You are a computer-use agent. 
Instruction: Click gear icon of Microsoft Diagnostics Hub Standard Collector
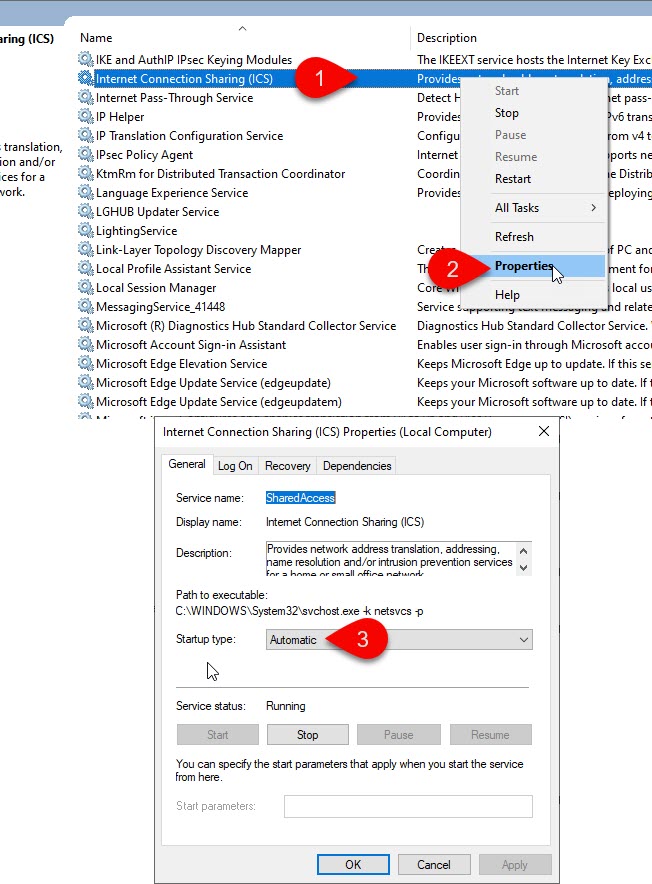[86, 326]
